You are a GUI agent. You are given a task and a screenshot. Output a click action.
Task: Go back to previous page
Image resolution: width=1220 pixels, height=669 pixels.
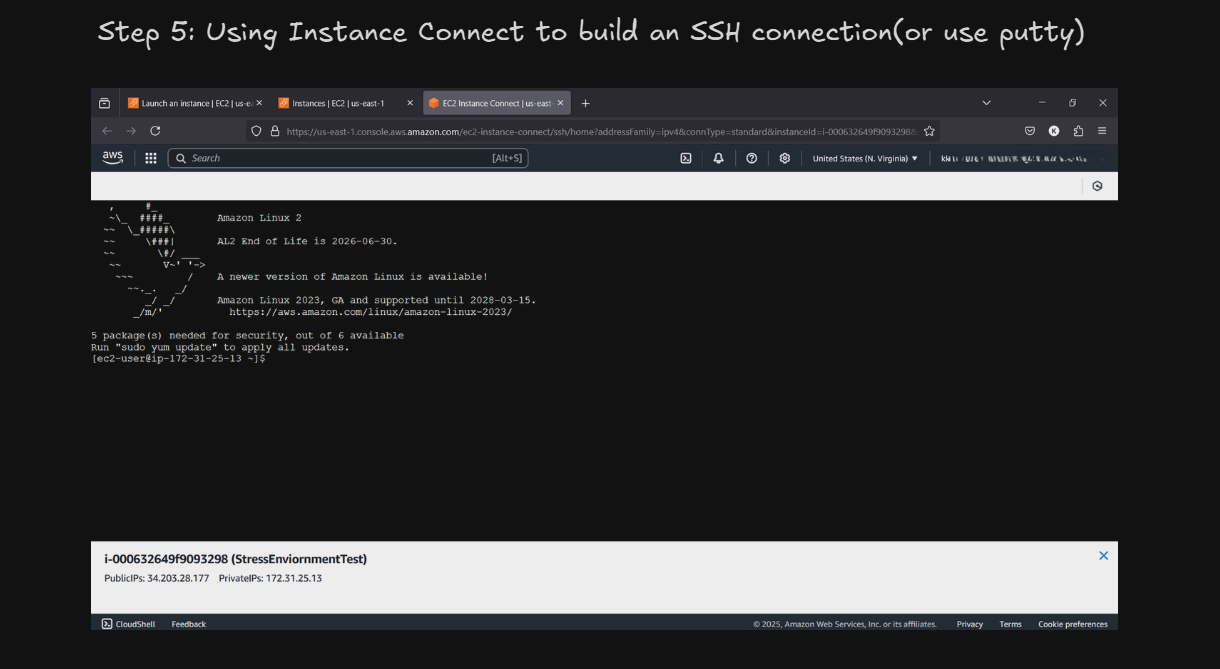107,131
